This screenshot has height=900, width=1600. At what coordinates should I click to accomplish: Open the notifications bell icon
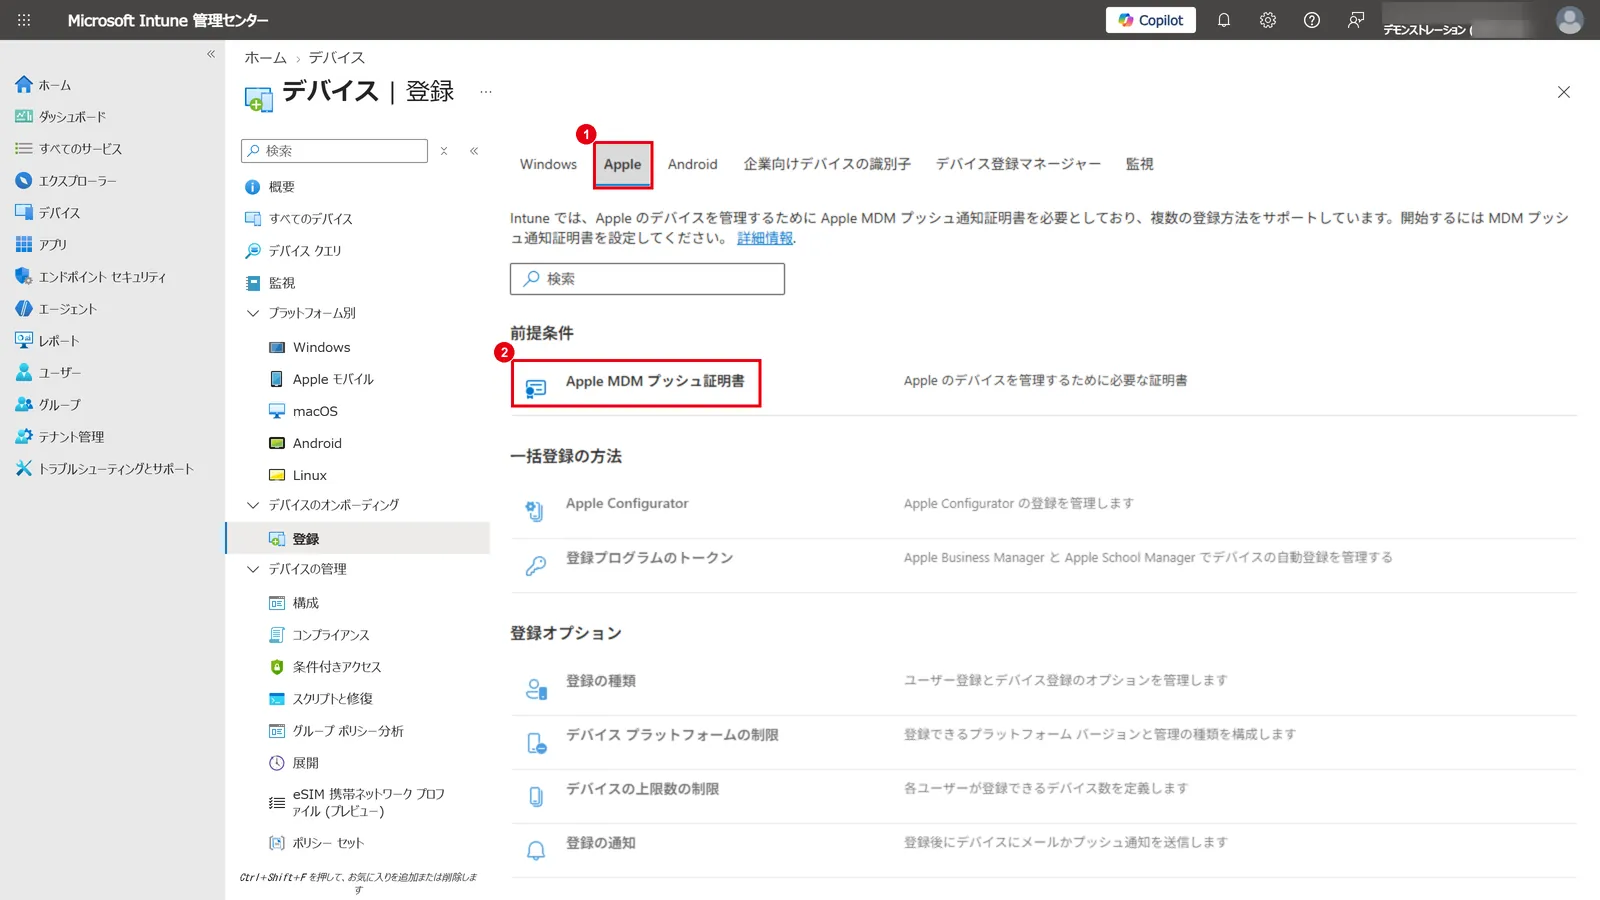click(x=1223, y=20)
